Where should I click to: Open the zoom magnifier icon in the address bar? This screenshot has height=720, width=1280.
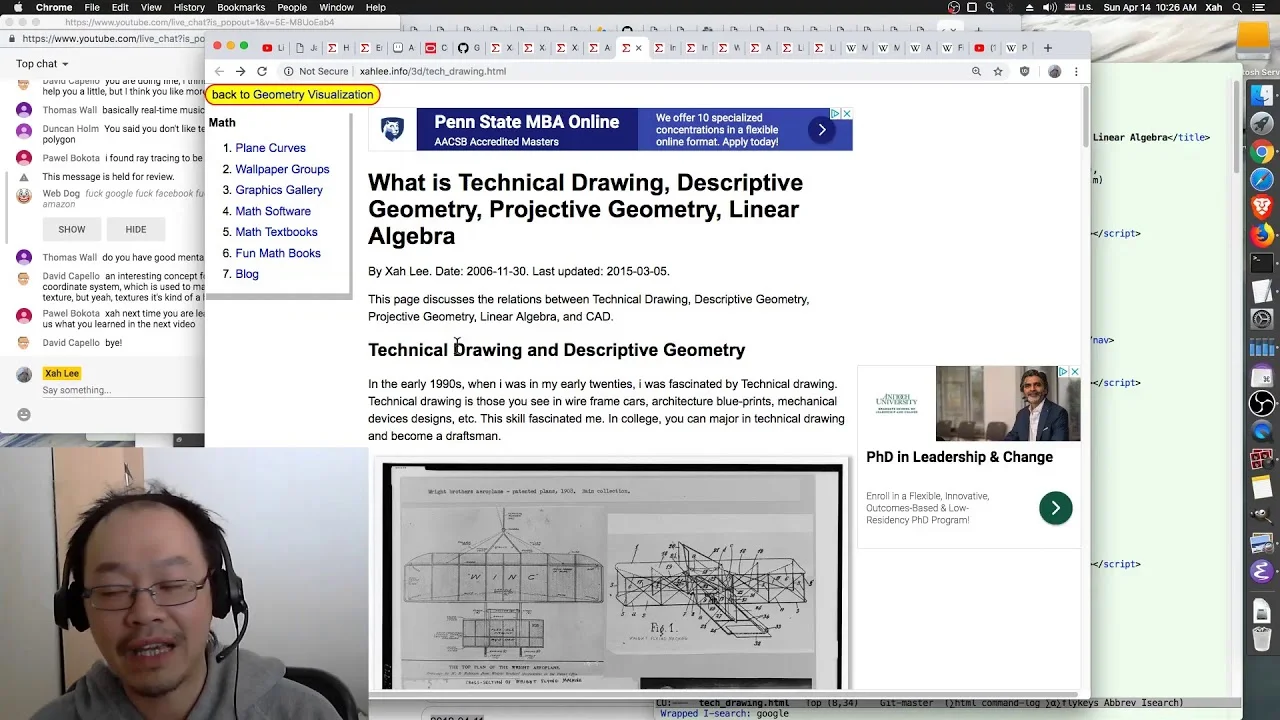coord(976,71)
